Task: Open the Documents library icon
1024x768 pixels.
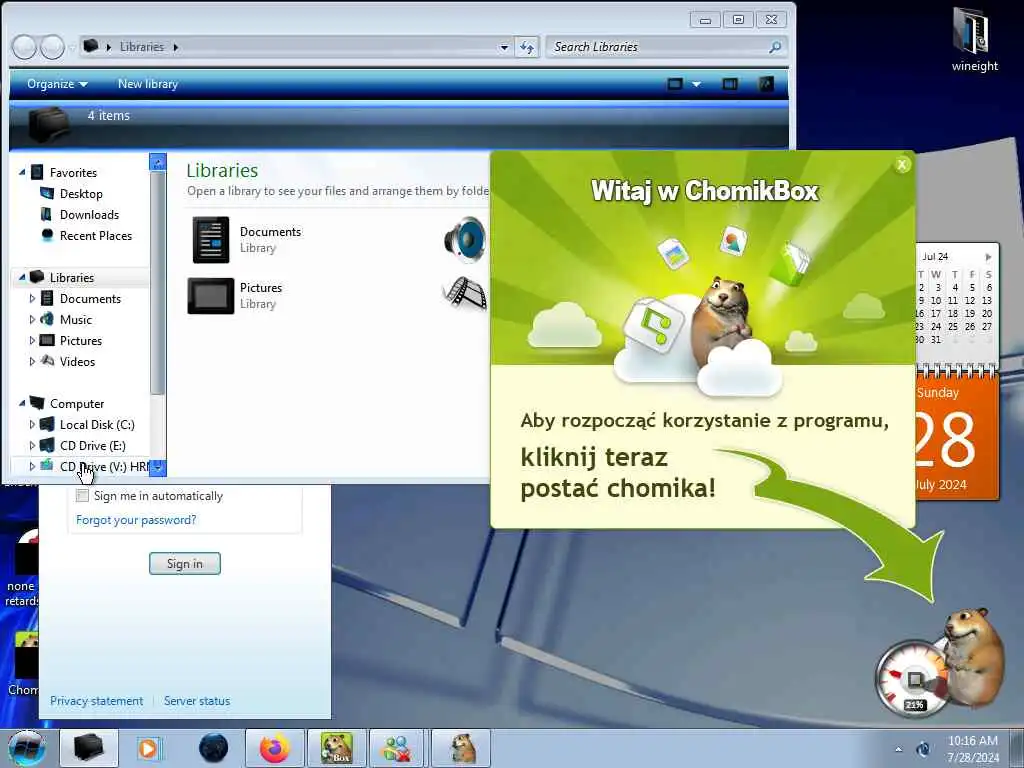Action: click(211, 240)
